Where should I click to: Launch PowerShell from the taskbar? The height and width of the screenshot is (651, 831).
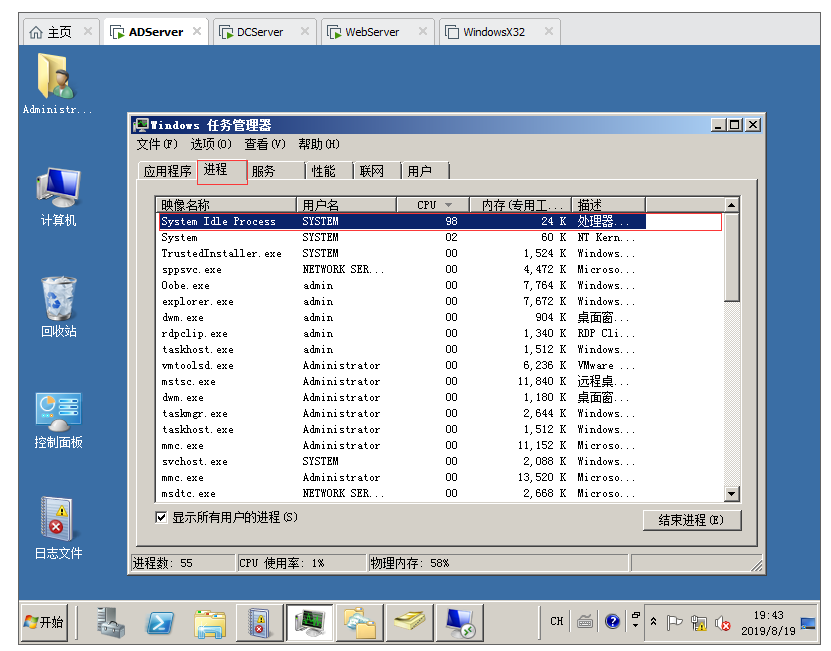[x=161, y=622]
